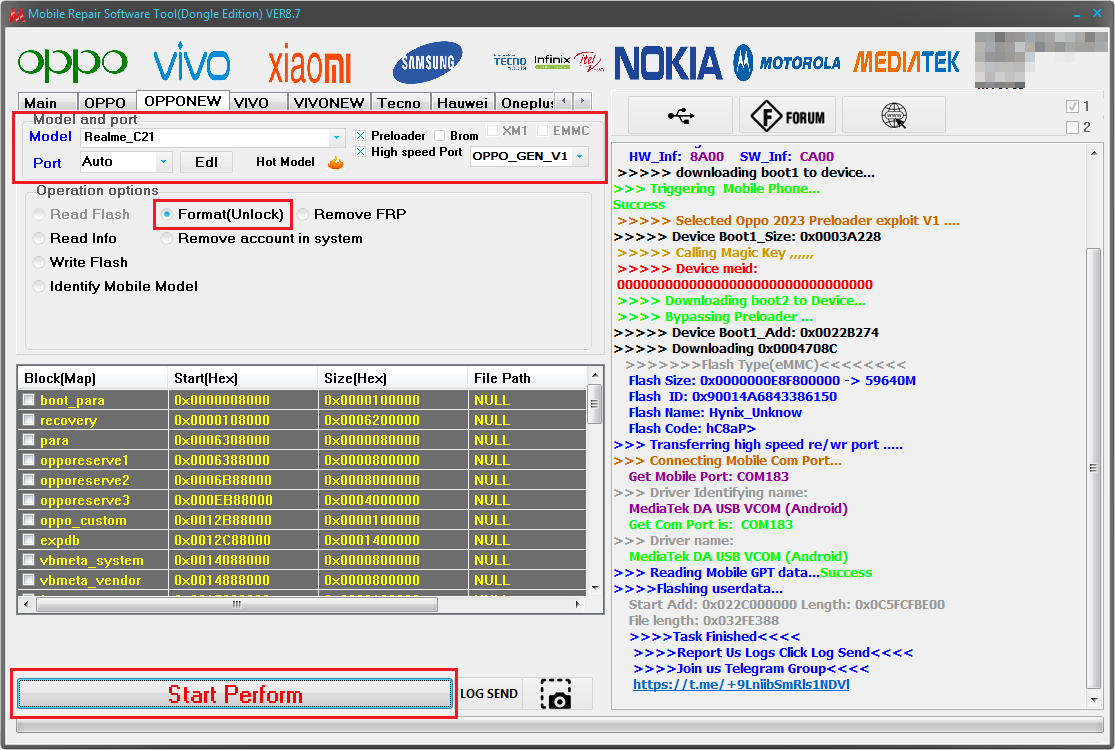The width and height of the screenshot is (1115, 750).
Task: Open the website globe icon
Action: tap(894, 115)
